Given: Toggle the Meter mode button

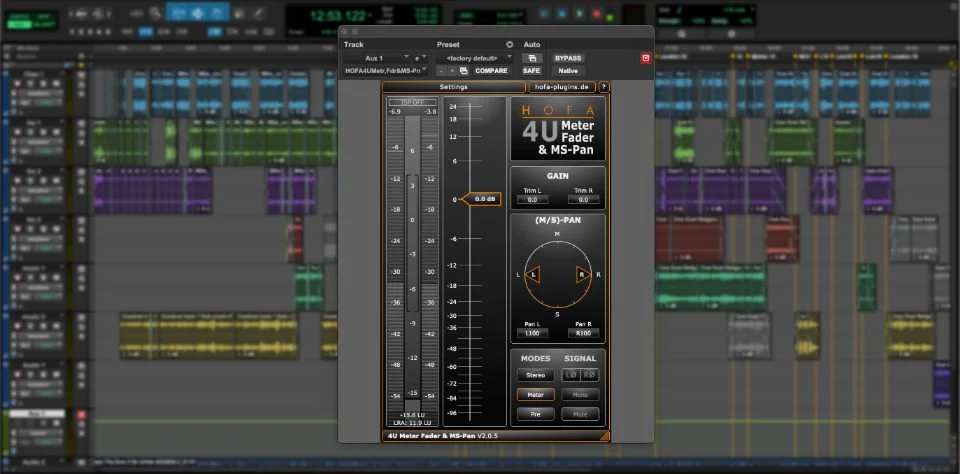Looking at the screenshot, I should [536, 395].
